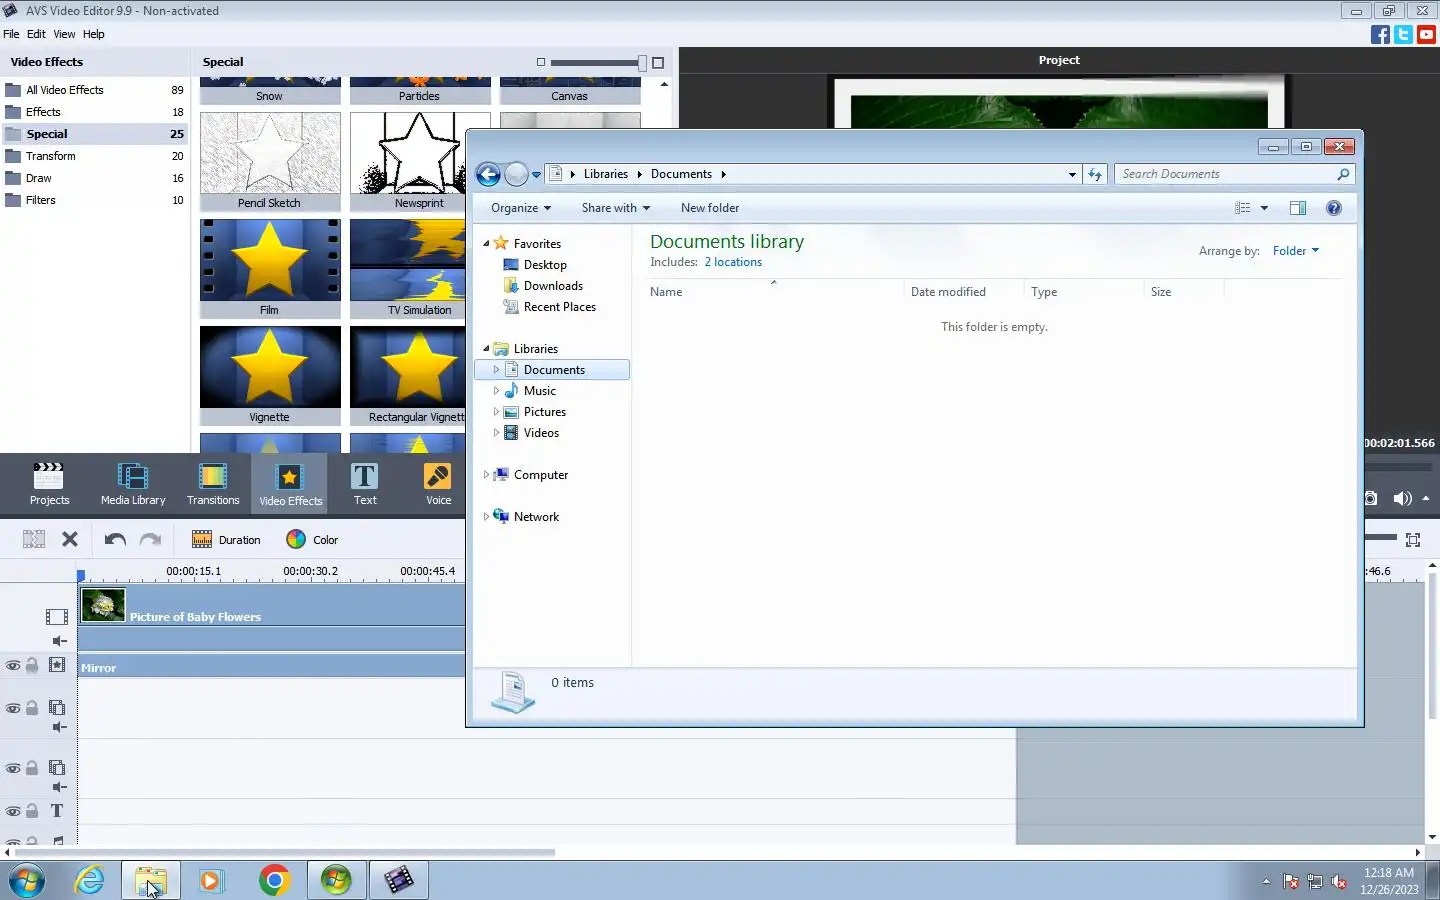The width and height of the screenshot is (1440, 900).
Task: Click the split/trim icon in timeline toolbar
Action: [34, 540]
